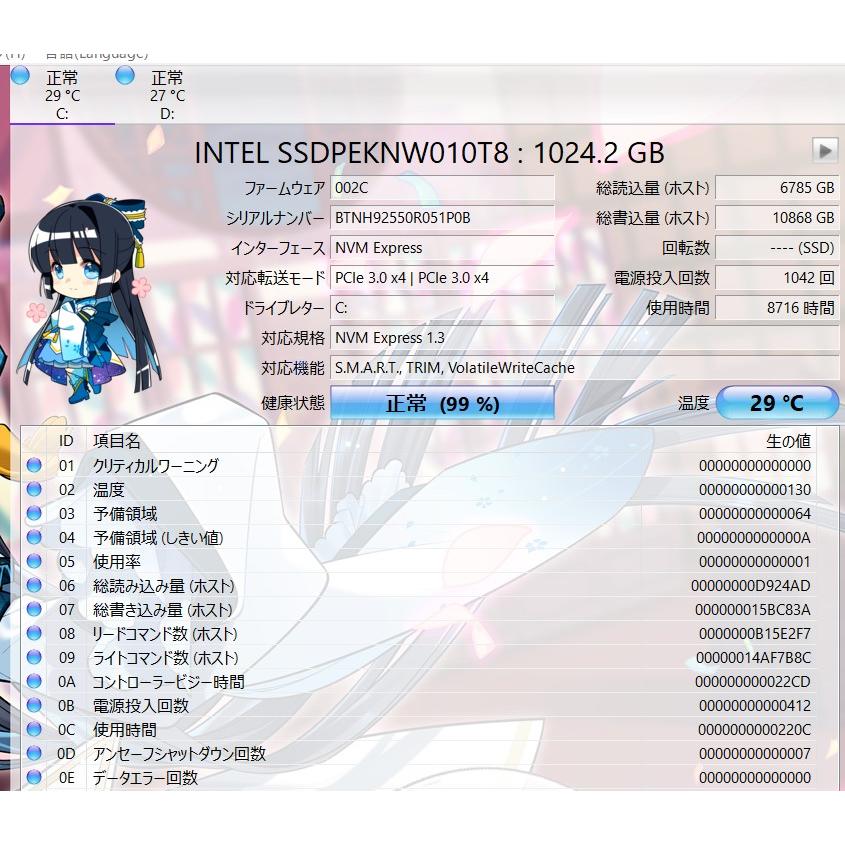Click the blue status orb above drive D:
The width and height of the screenshot is (845, 845).
click(125, 74)
